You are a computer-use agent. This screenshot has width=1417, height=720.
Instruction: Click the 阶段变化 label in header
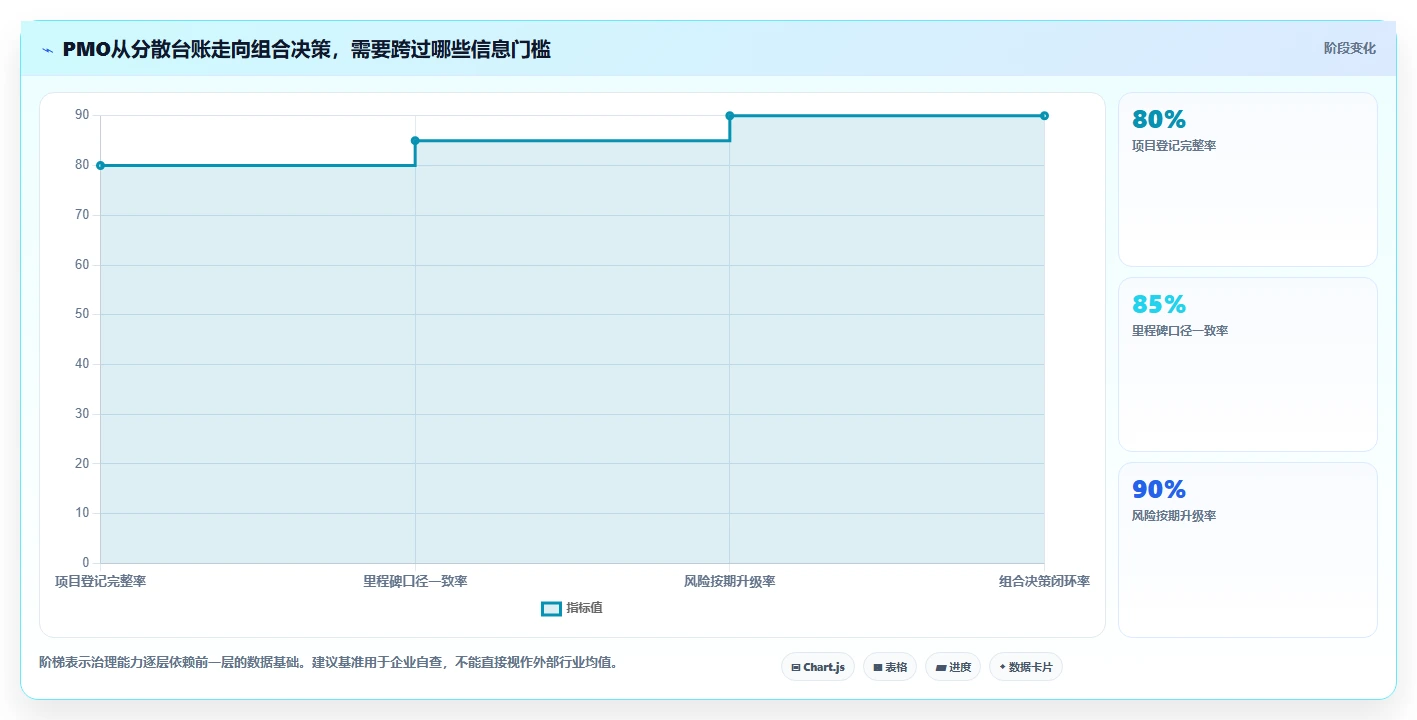(1350, 48)
